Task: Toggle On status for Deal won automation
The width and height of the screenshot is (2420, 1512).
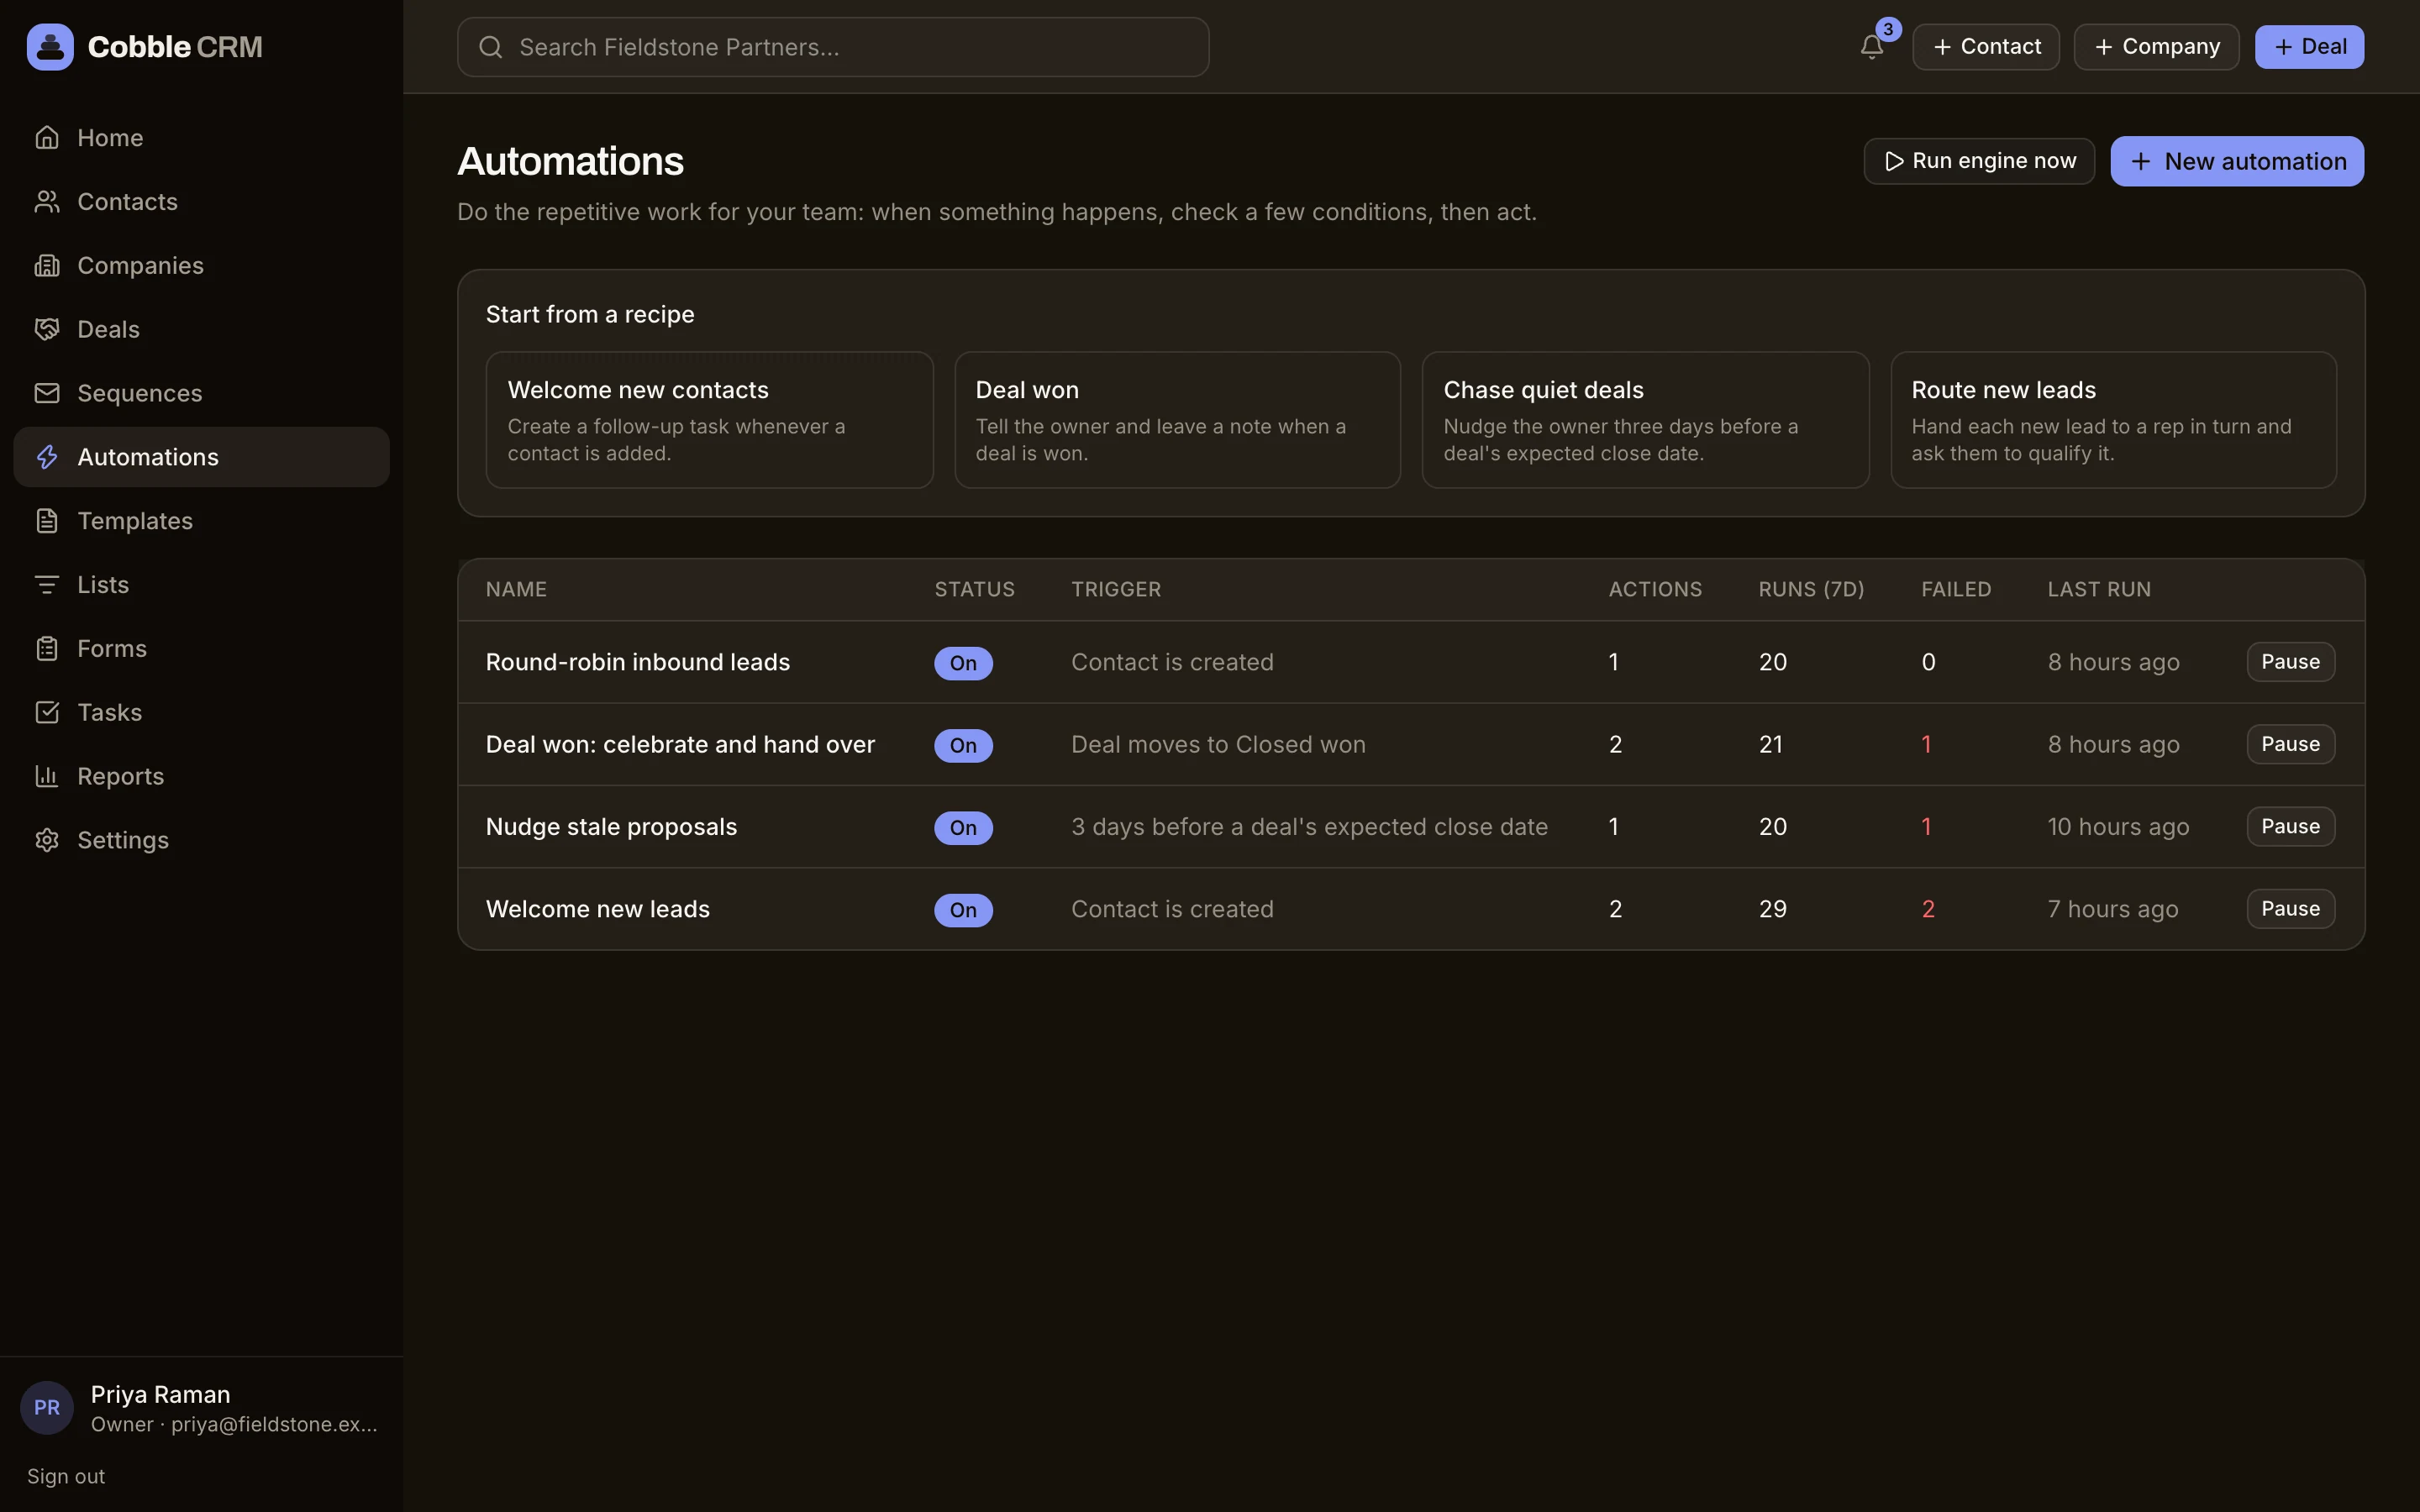Action: tap(963, 745)
